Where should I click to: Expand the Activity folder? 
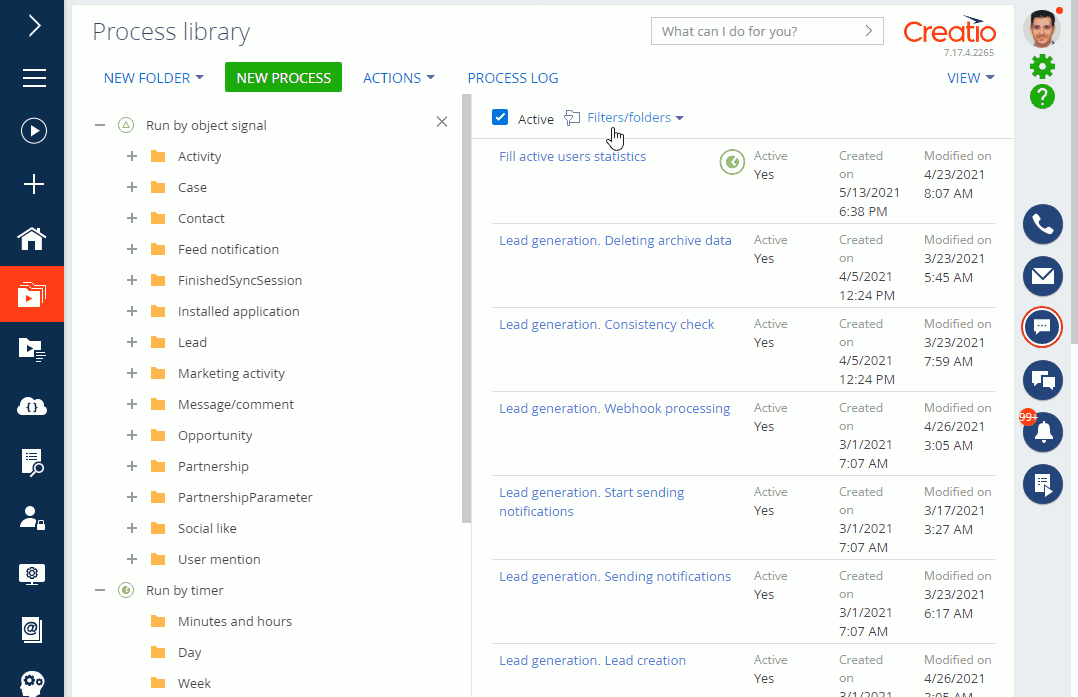tap(132, 156)
